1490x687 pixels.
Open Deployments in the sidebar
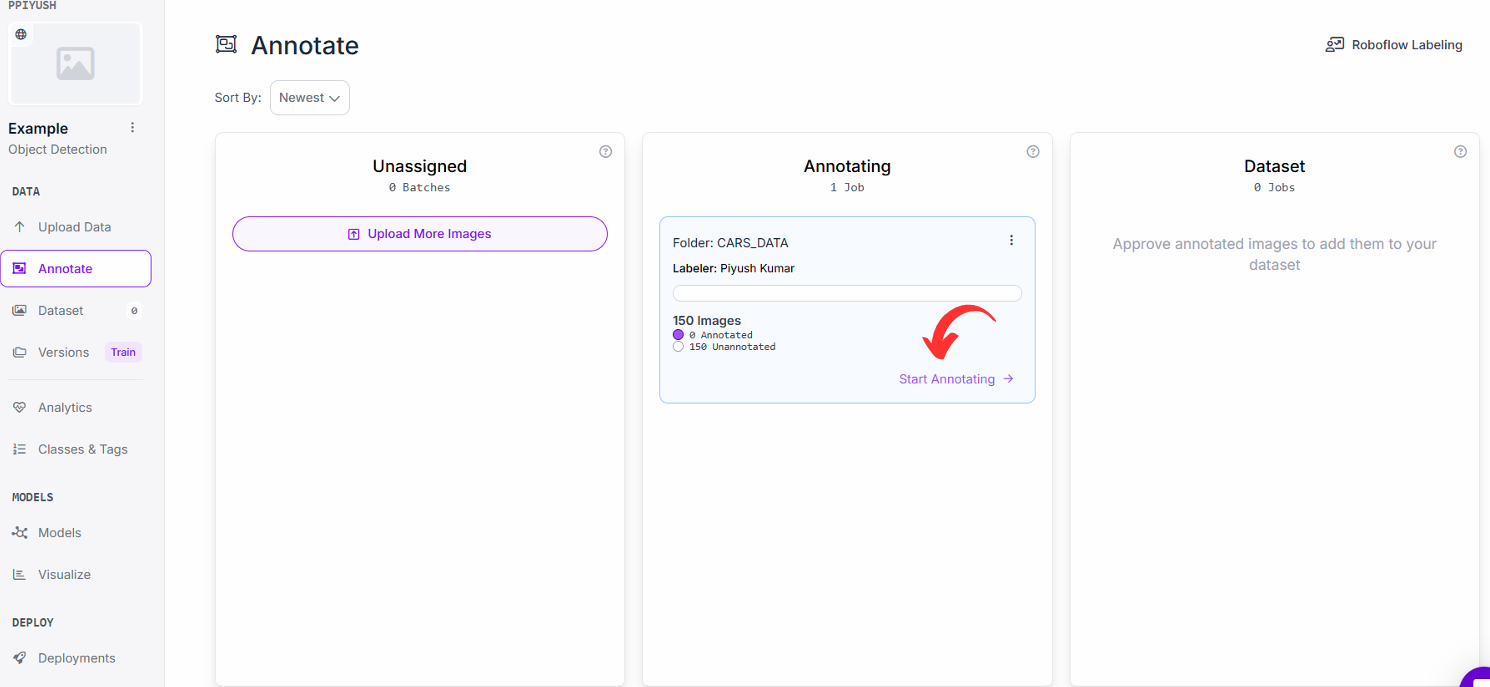[x=76, y=658]
